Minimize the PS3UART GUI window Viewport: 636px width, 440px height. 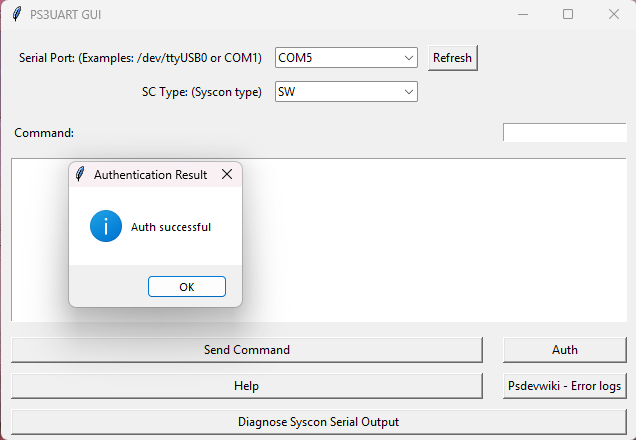click(522, 15)
